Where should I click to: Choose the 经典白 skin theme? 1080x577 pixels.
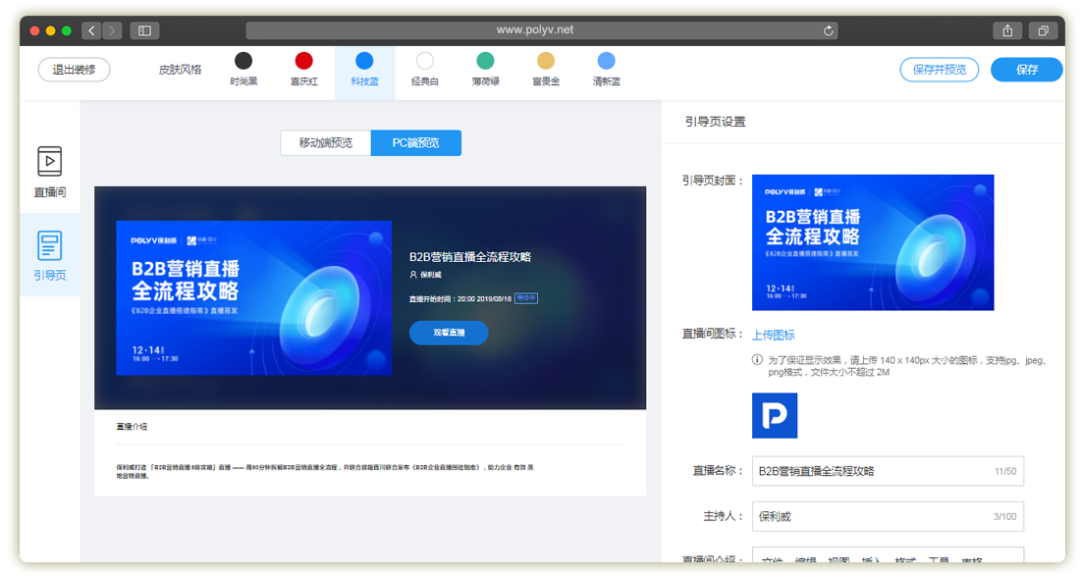[424, 60]
